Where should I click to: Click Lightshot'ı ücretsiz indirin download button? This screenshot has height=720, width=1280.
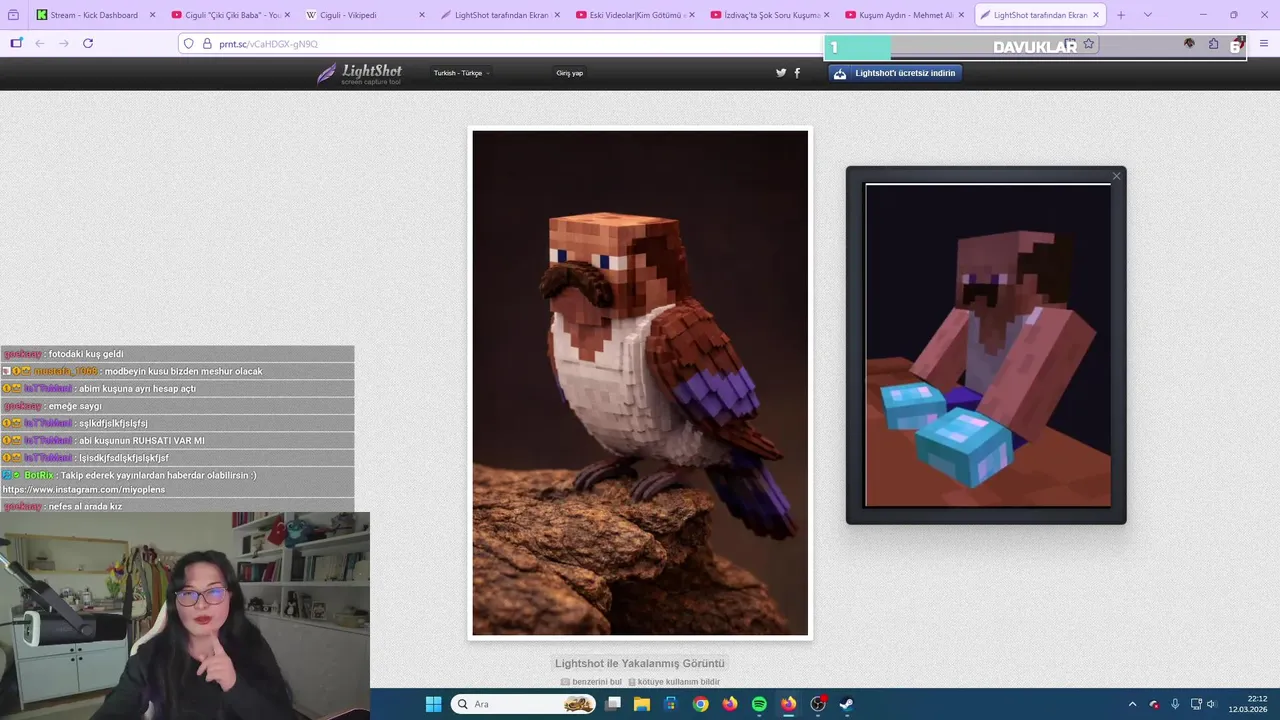click(895, 73)
